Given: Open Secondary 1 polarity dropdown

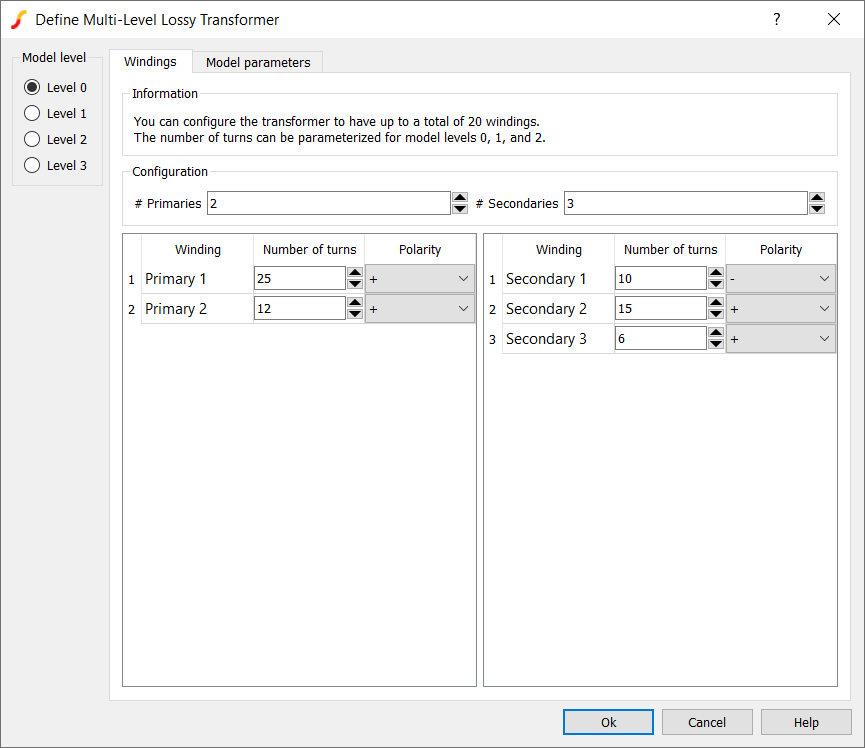Looking at the screenshot, I should (x=781, y=279).
